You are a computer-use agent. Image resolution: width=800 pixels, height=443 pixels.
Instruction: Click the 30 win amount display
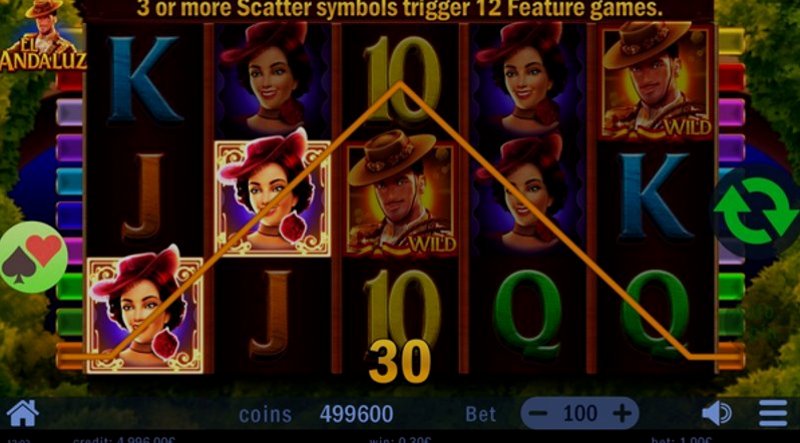tap(399, 361)
